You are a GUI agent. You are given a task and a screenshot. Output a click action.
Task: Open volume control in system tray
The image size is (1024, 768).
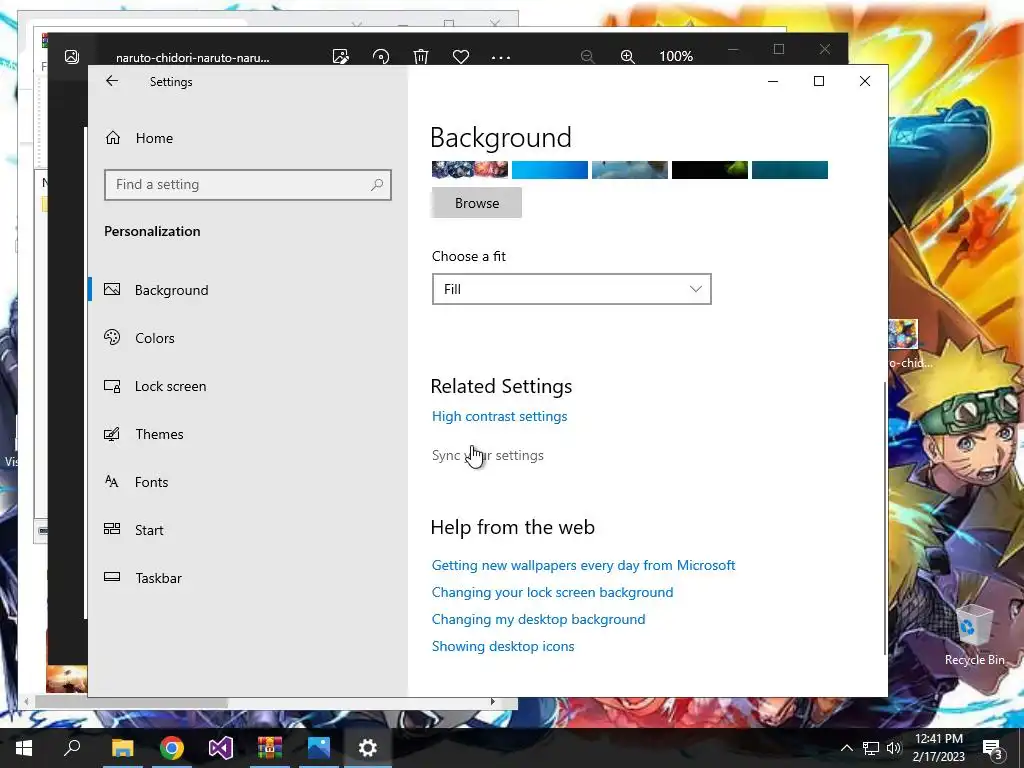pyautogui.click(x=894, y=748)
